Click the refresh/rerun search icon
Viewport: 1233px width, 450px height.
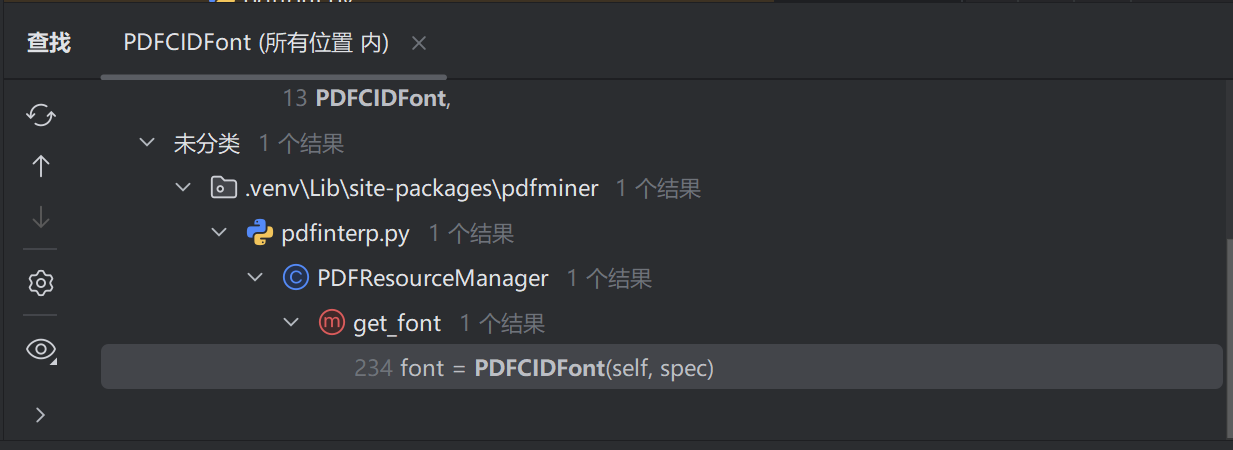coord(41,114)
